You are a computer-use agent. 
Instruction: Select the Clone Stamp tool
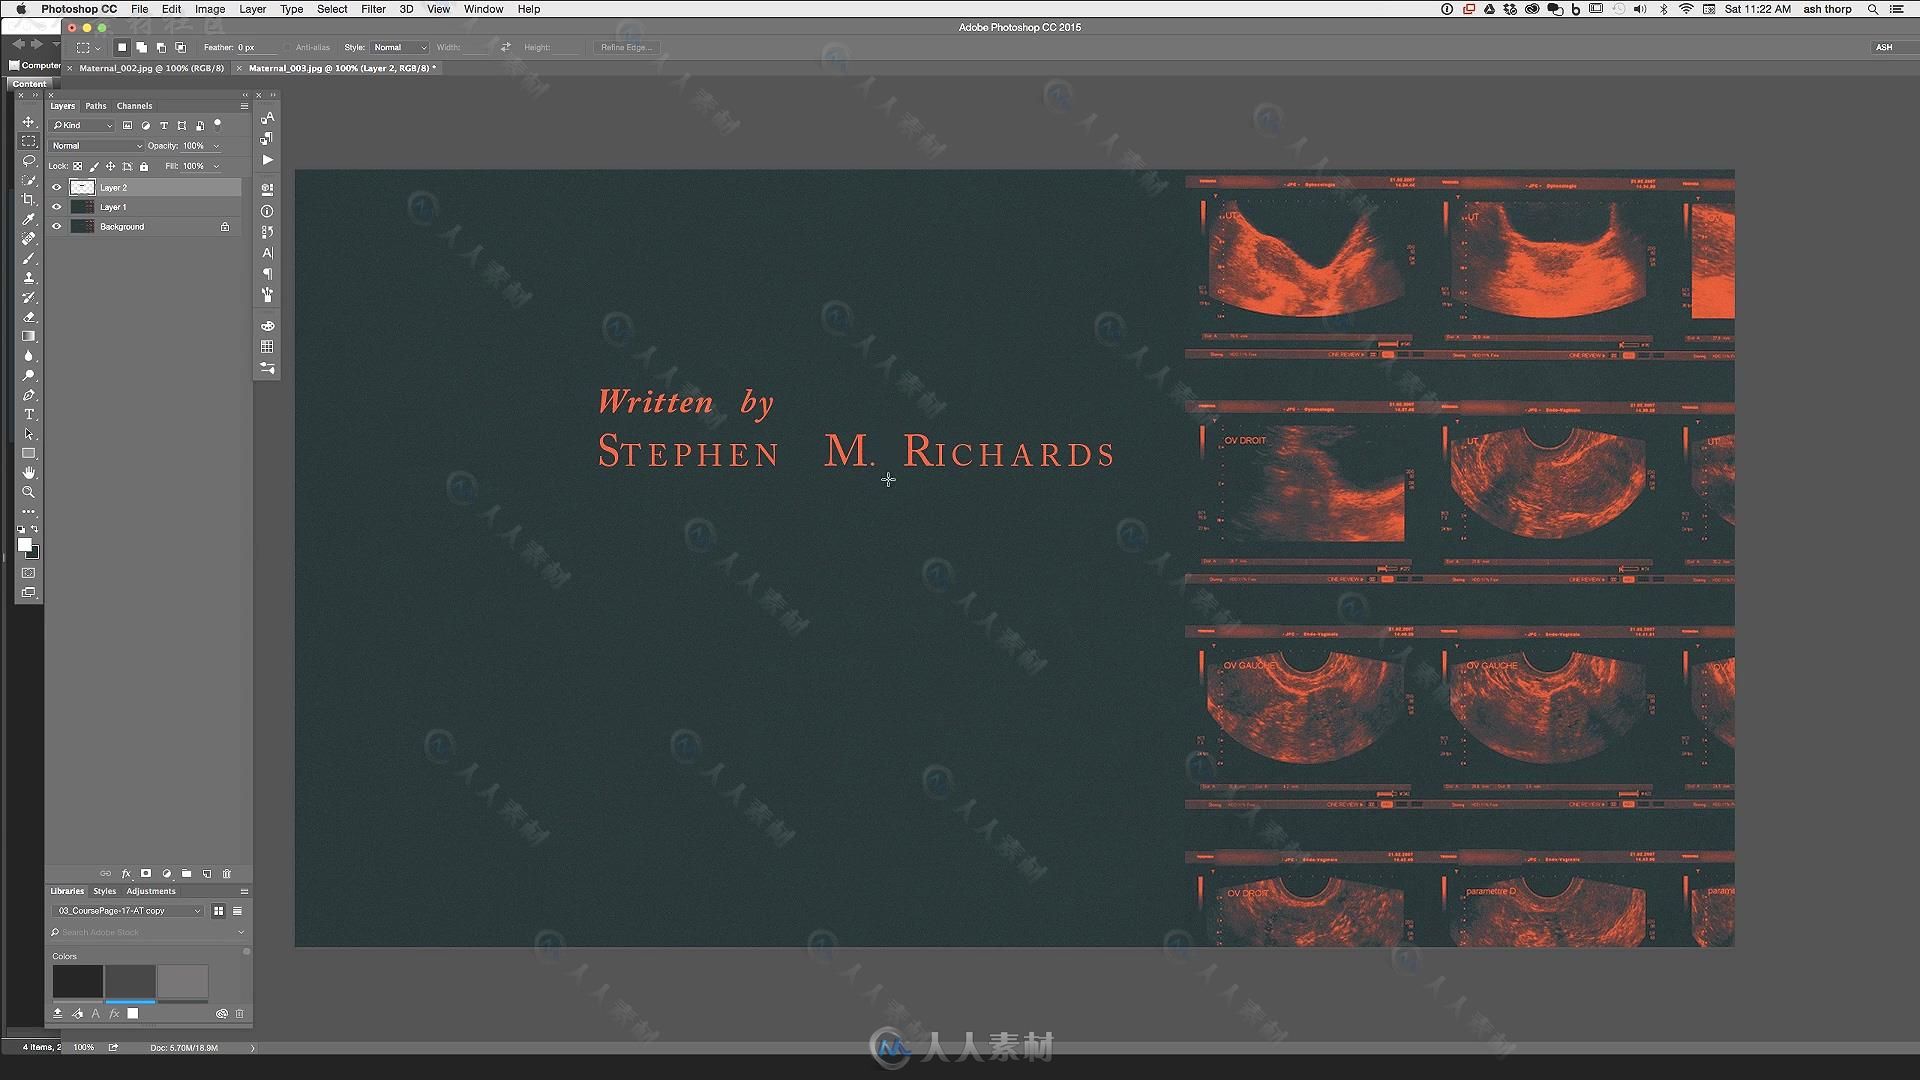29,278
